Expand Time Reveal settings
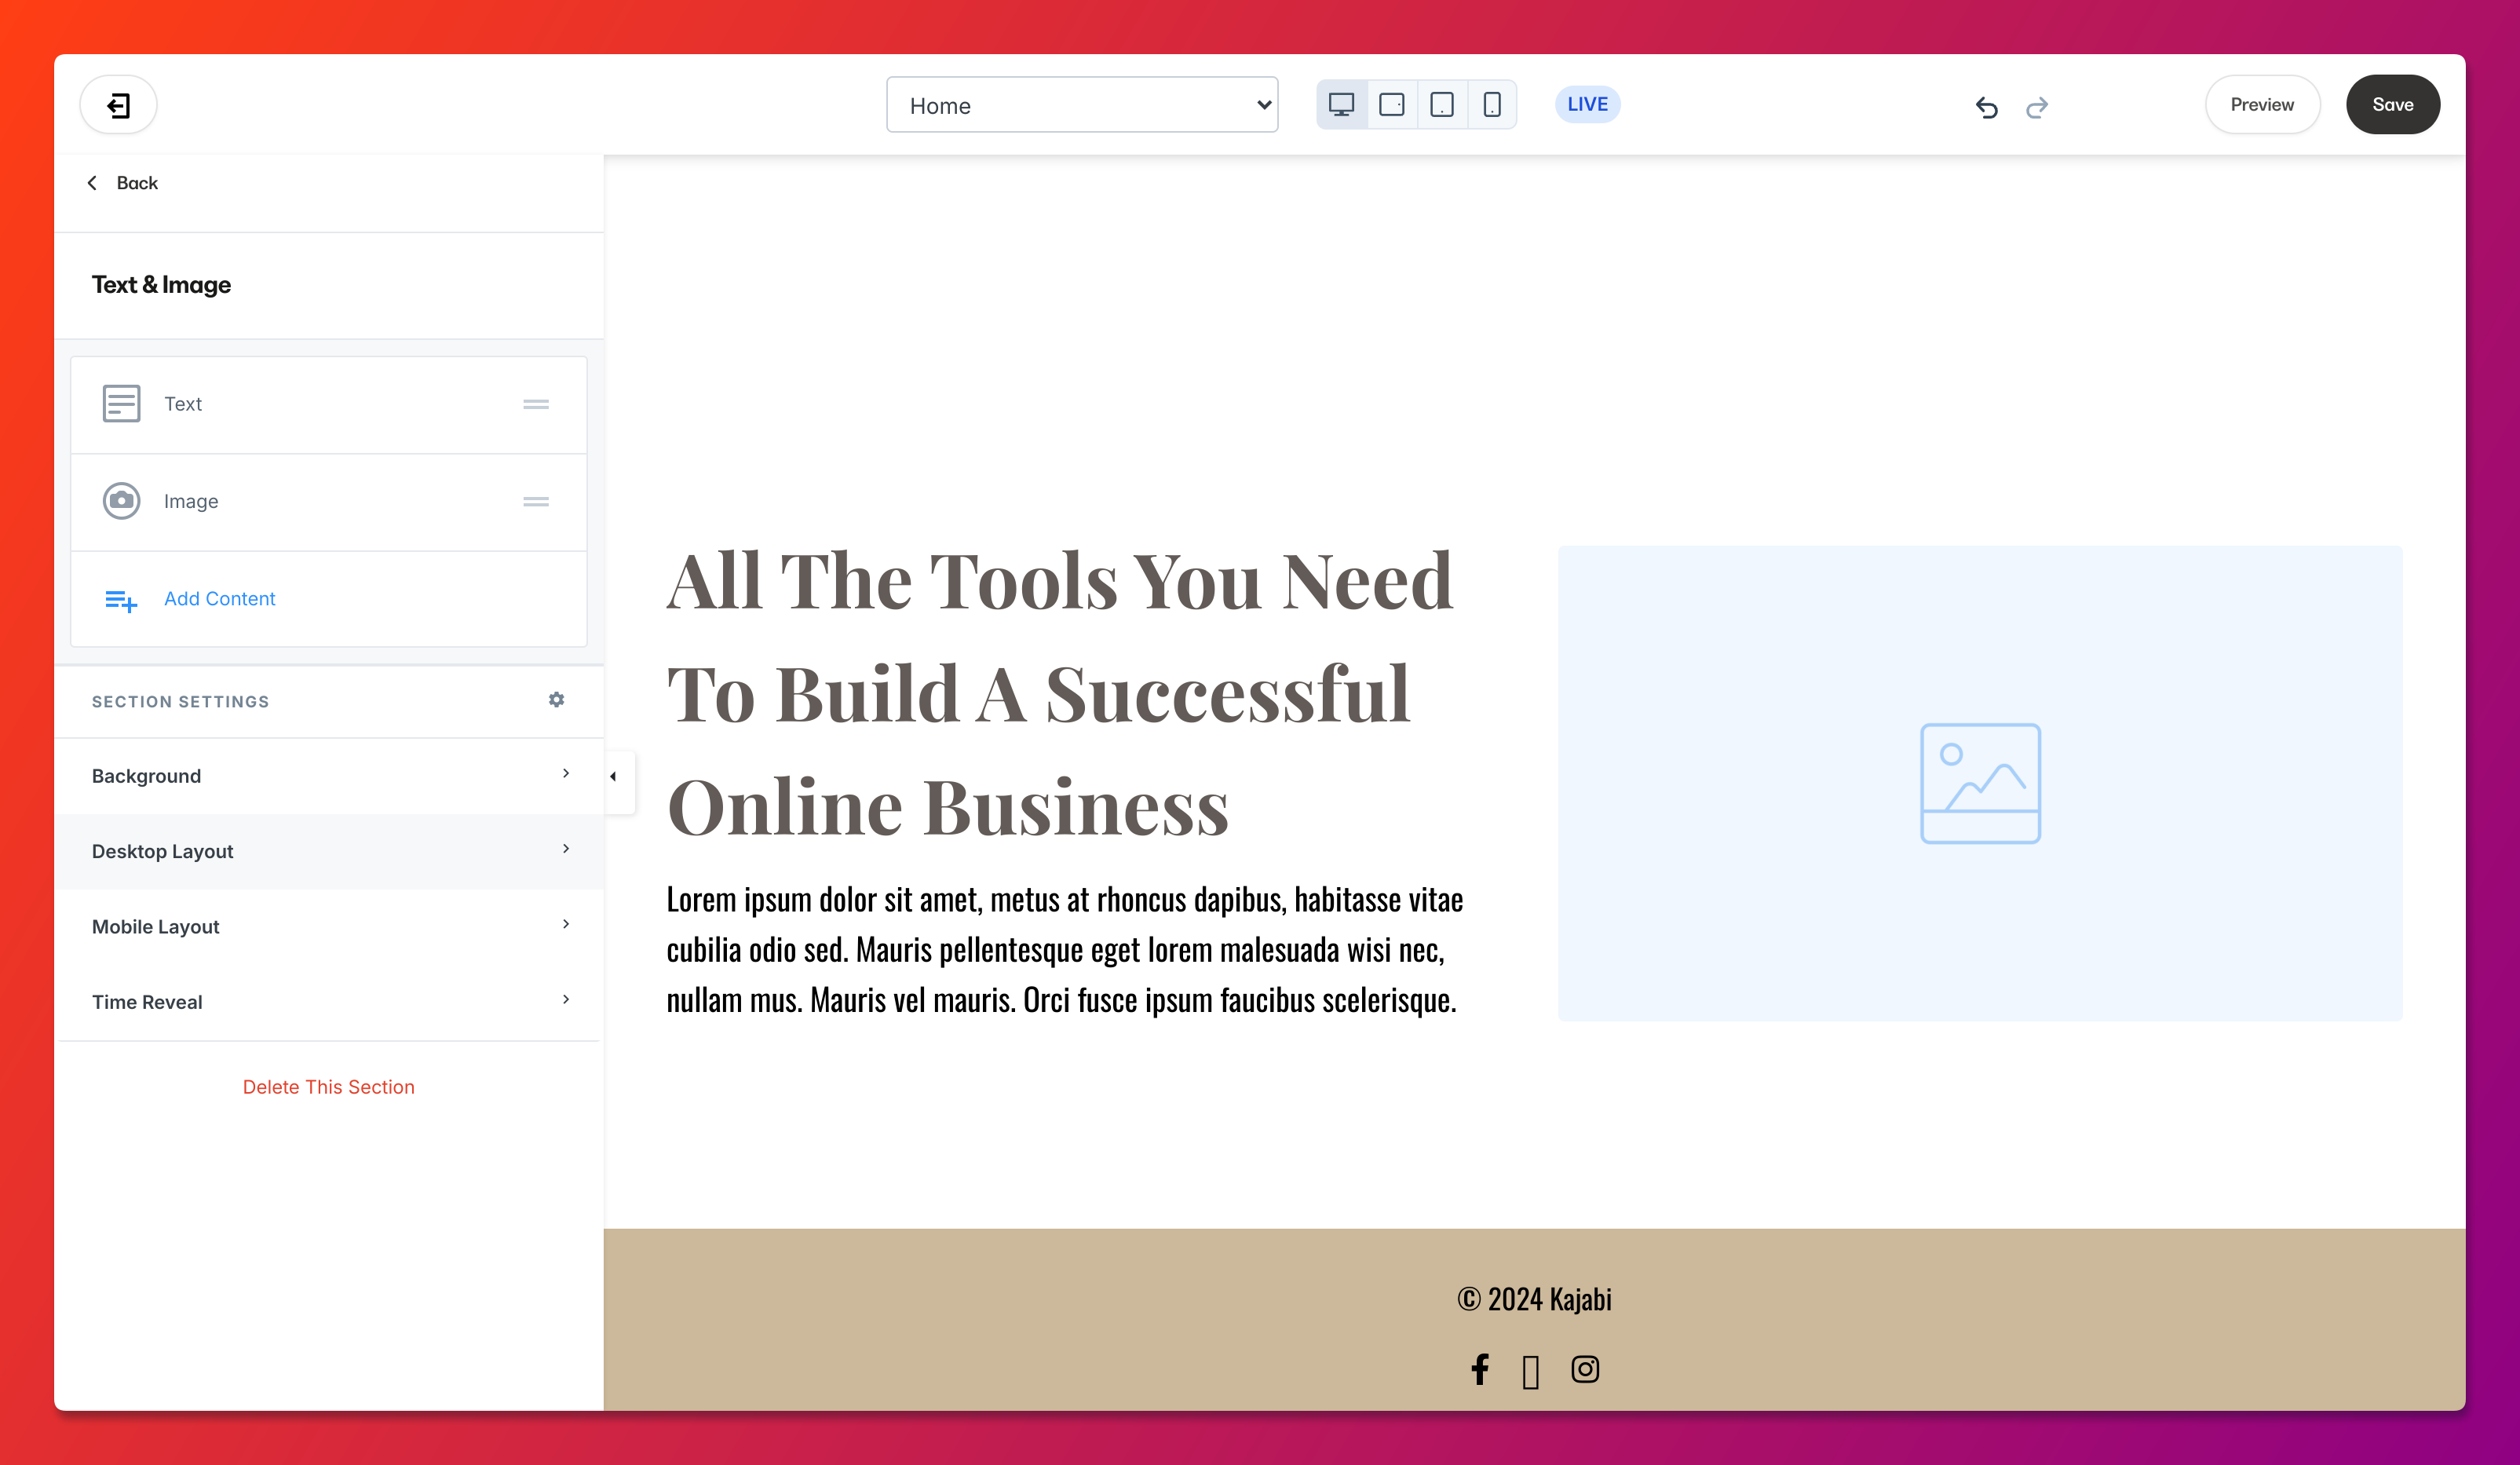This screenshot has width=2520, height=1465. [328, 1001]
